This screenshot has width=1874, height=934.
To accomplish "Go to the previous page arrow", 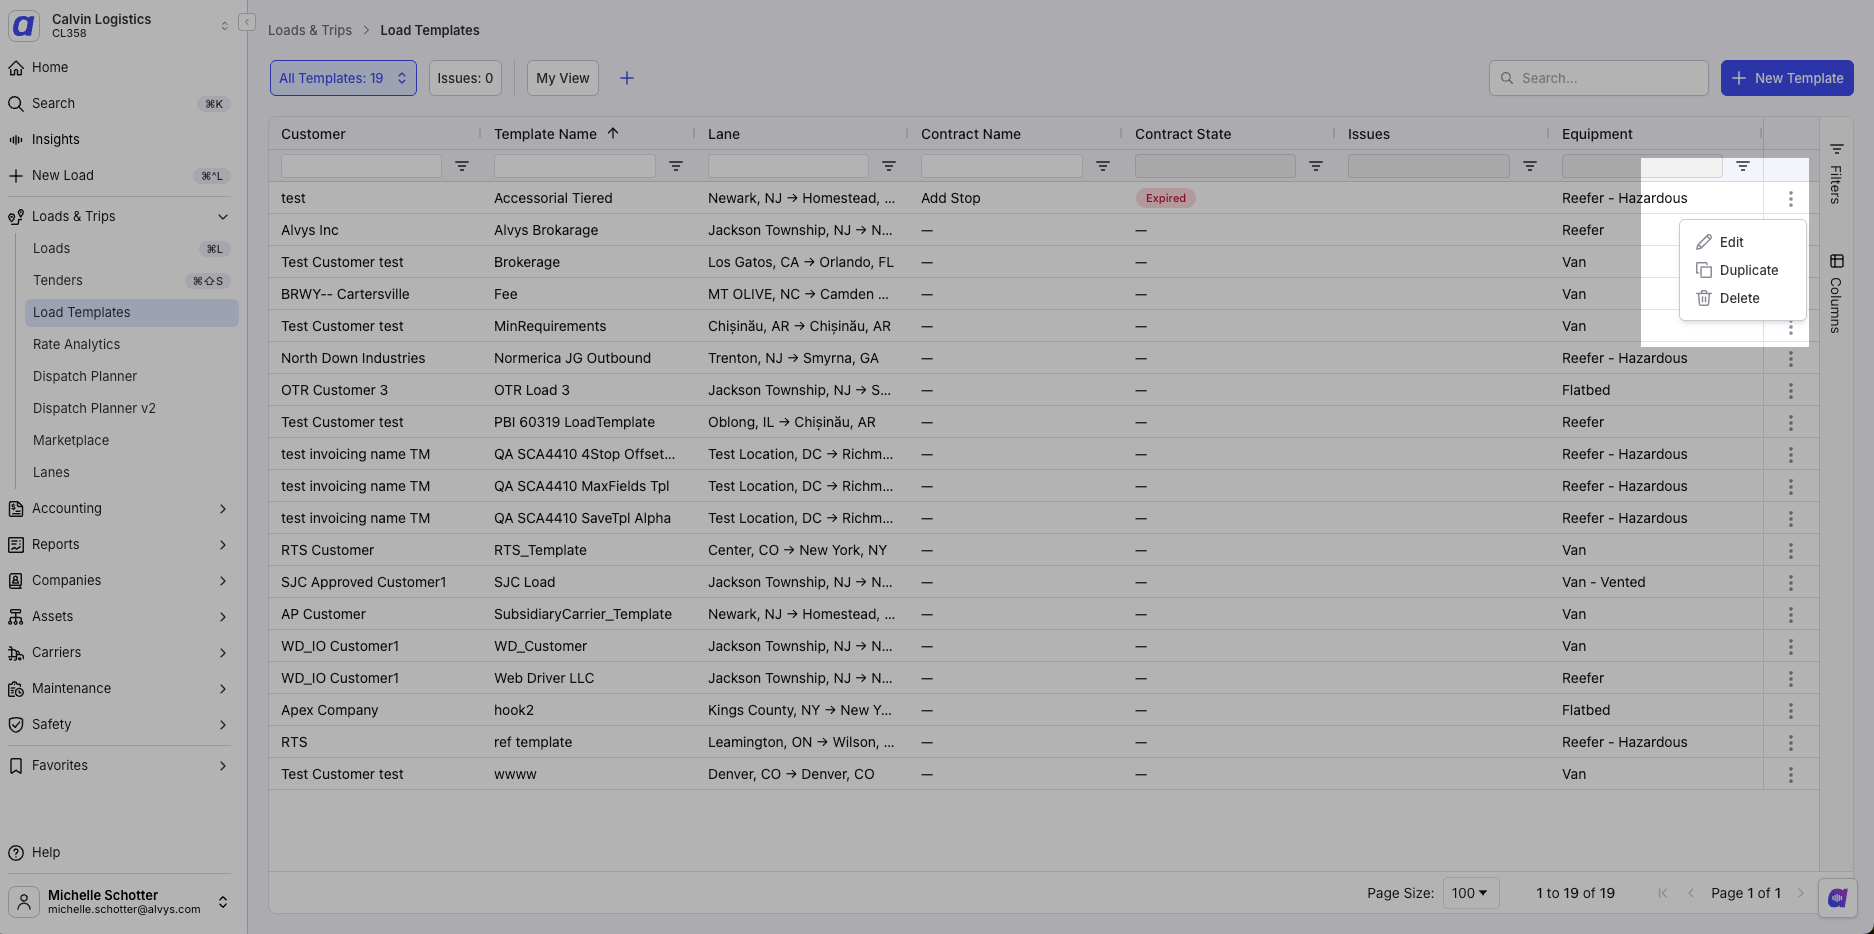I will pos(1691,893).
